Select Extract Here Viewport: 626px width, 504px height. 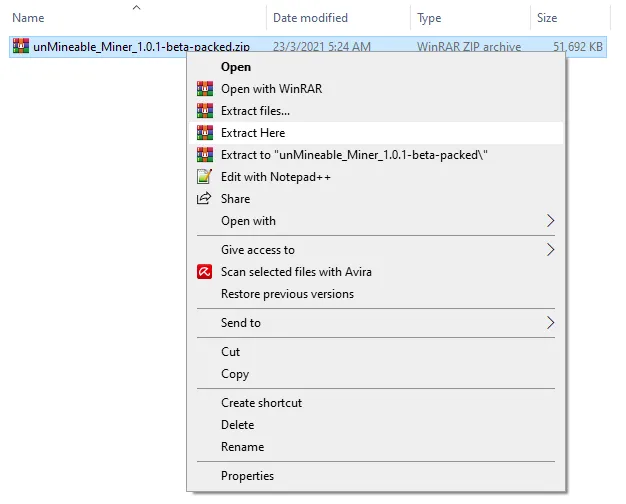pos(376,133)
